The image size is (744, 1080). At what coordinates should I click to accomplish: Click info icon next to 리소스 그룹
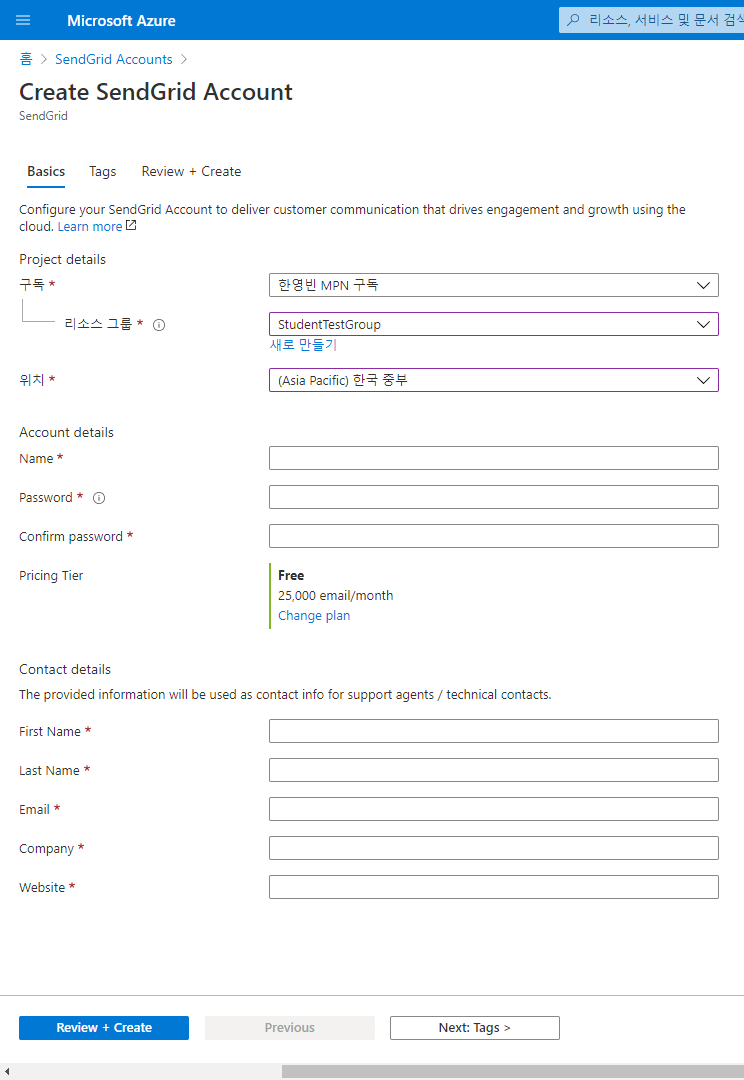(159, 324)
